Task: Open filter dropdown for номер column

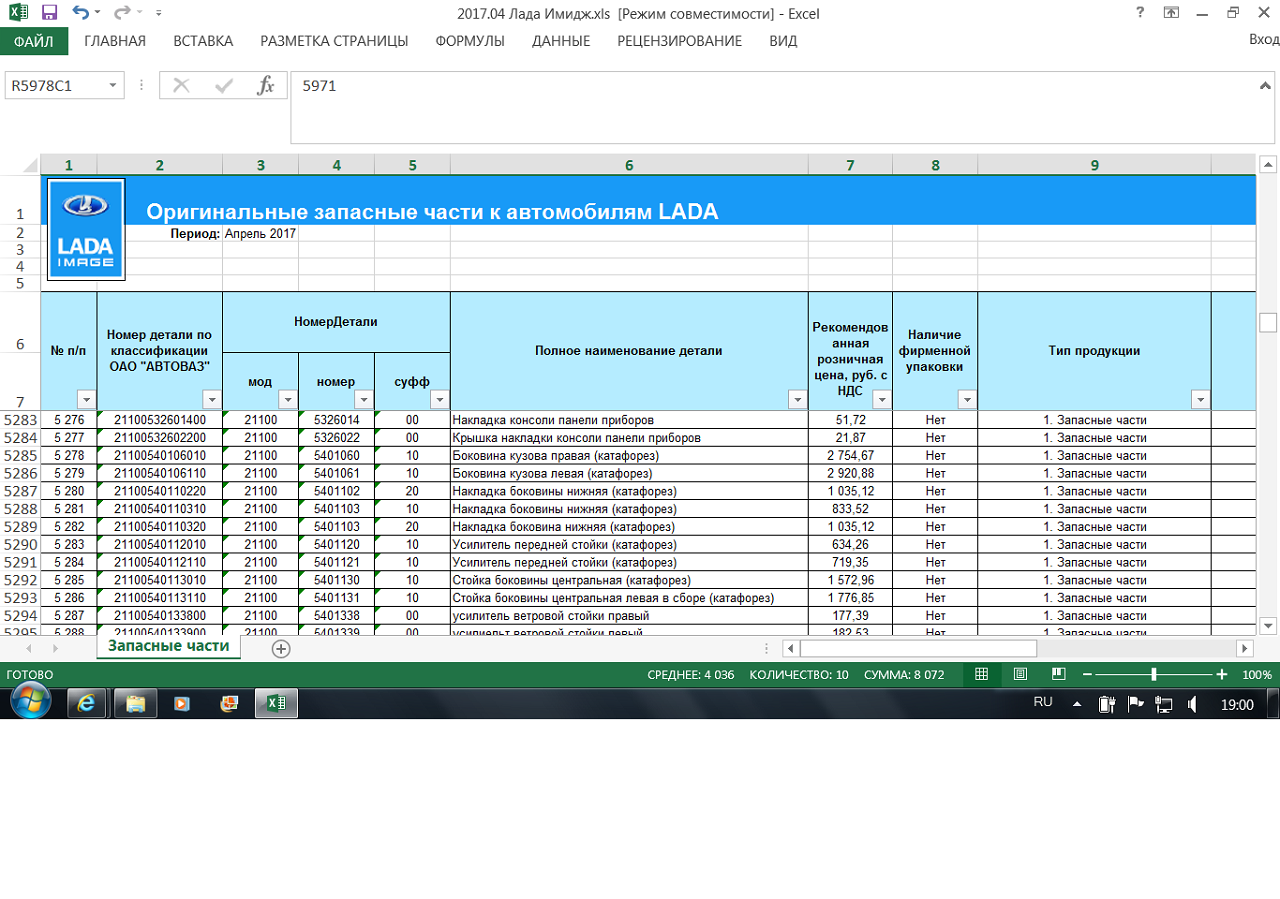Action: coord(364,400)
